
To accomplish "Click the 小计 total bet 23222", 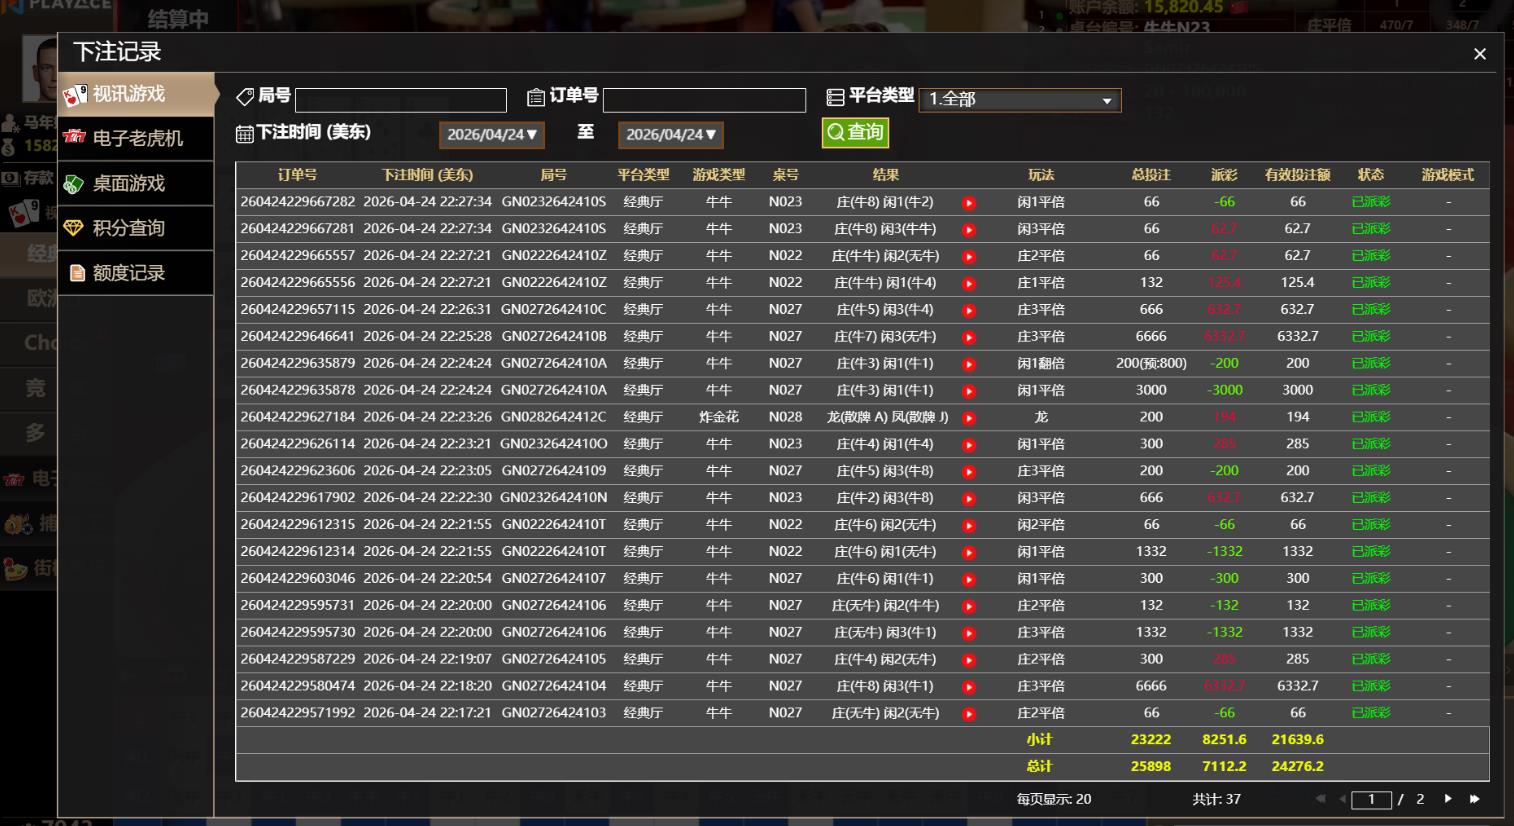I will click(1151, 740).
